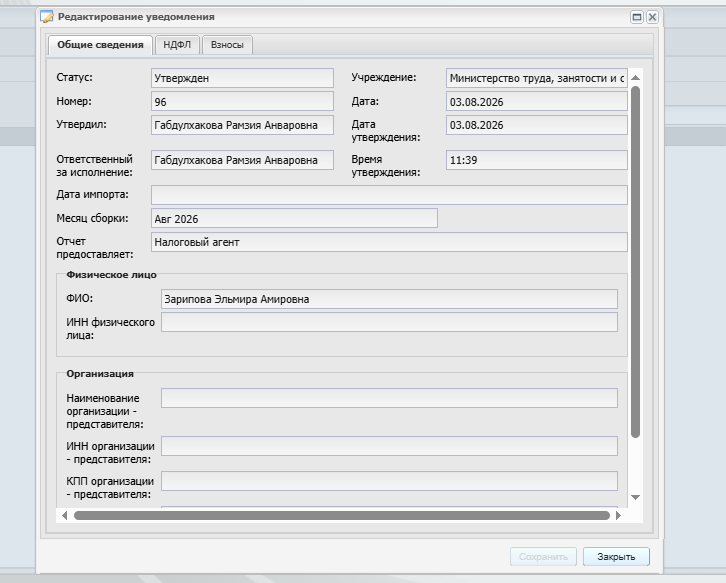This screenshot has width=726, height=583.
Task: Click the Учреждение: label
Action: (x=384, y=77)
